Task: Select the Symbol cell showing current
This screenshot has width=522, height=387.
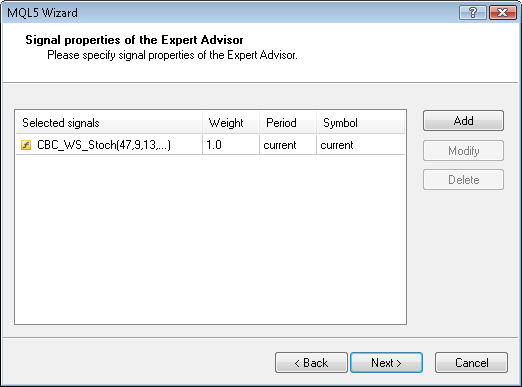Action: coord(361,145)
